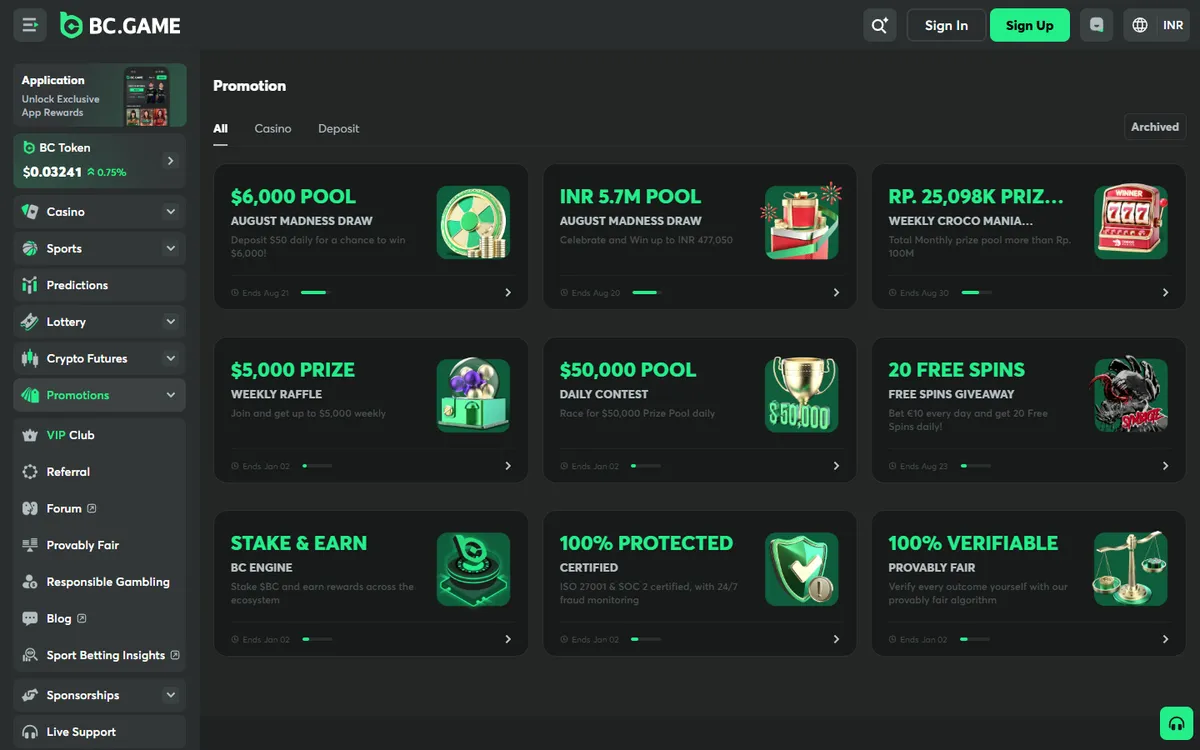Click progress bar on $6,000 Pool card
Viewport: 1200px width, 750px height.
(x=316, y=293)
